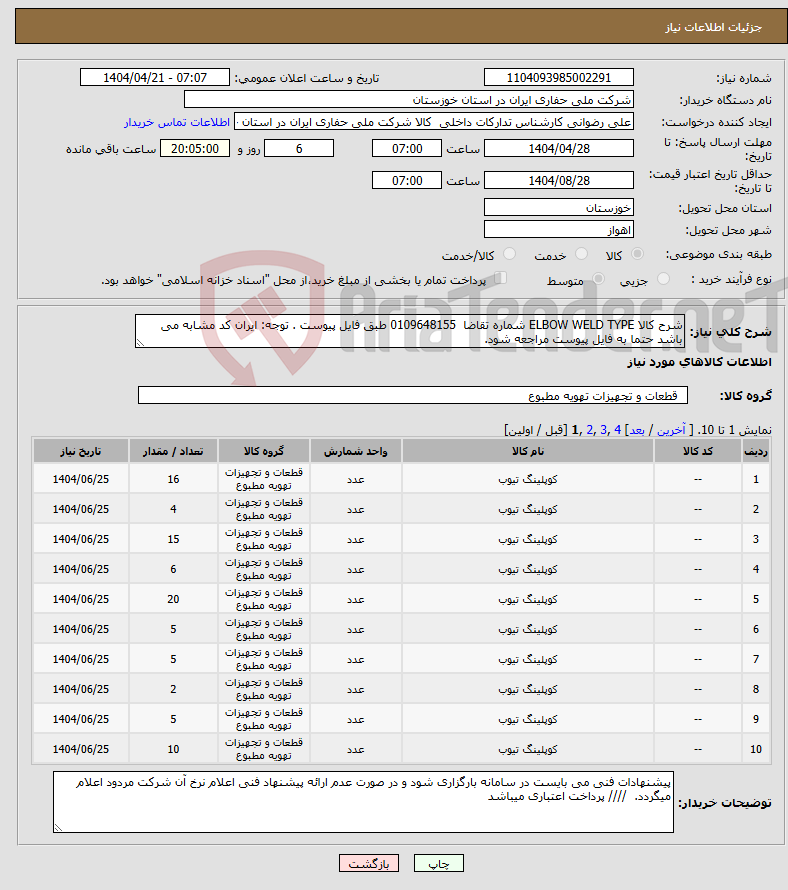Screen dimensions: 788x890
Task: Click کوپلینگ تیوب name in row 2
Action: [x=528, y=509]
